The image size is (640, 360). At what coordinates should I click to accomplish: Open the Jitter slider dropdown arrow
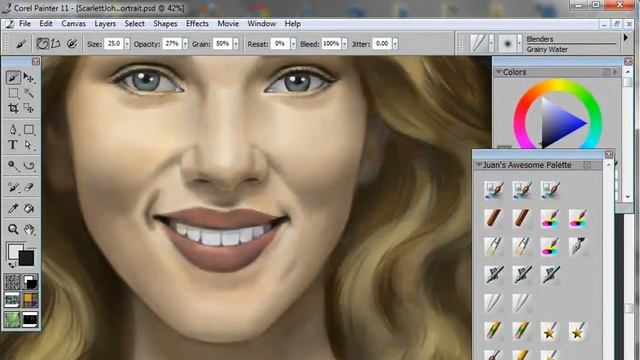click(395, 44)
